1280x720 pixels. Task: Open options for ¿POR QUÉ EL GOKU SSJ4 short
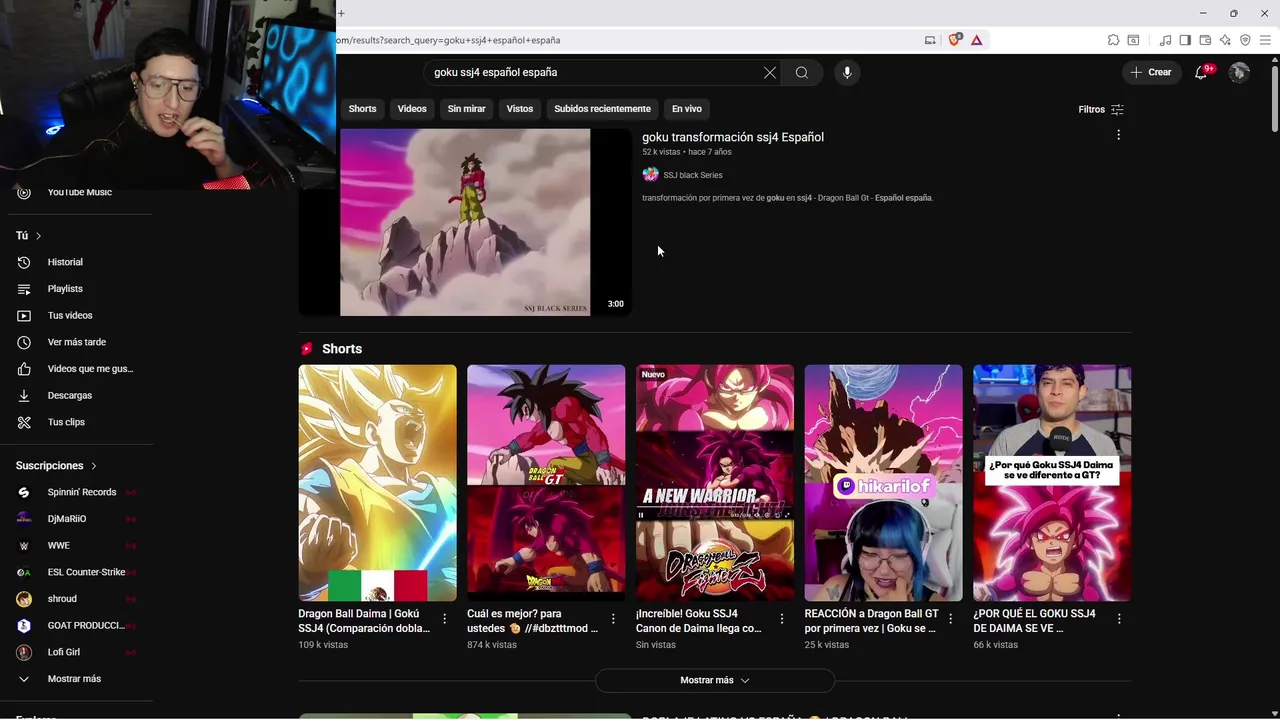(1119, 619)
